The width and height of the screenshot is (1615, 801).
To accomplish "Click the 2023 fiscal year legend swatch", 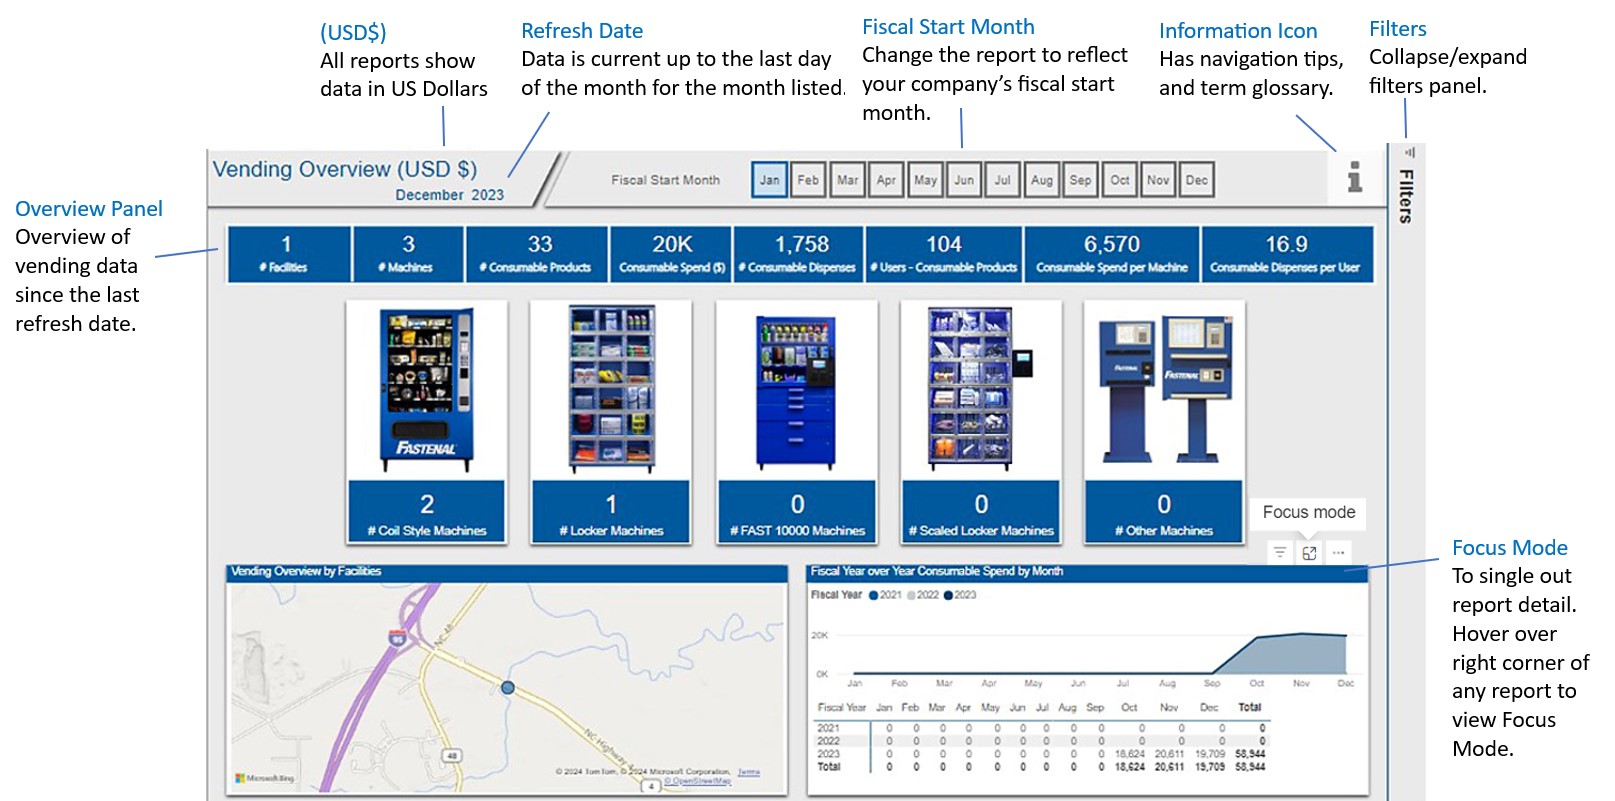I will [x=948, y=596].
